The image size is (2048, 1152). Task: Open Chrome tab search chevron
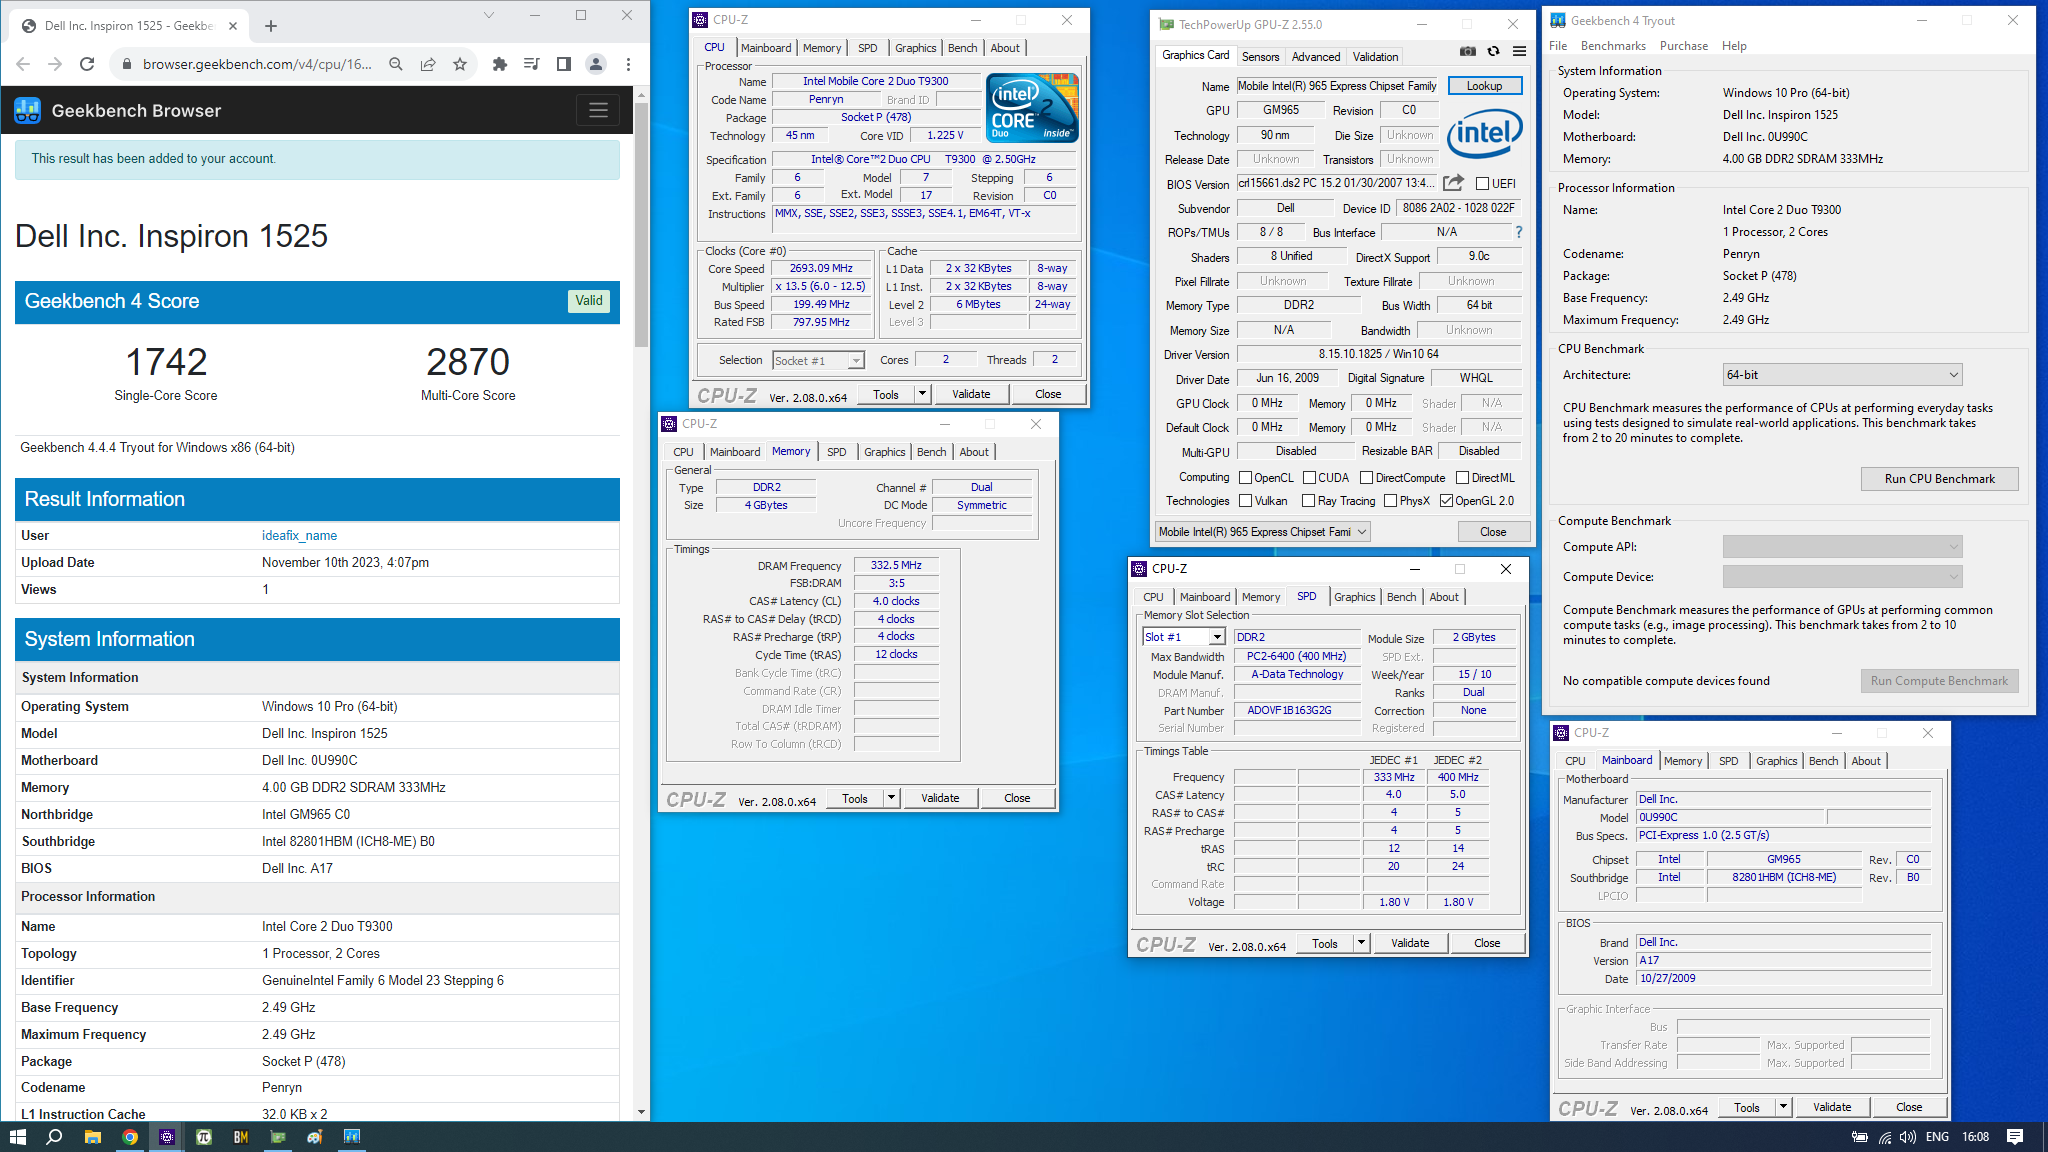click(x=488, y=15)
